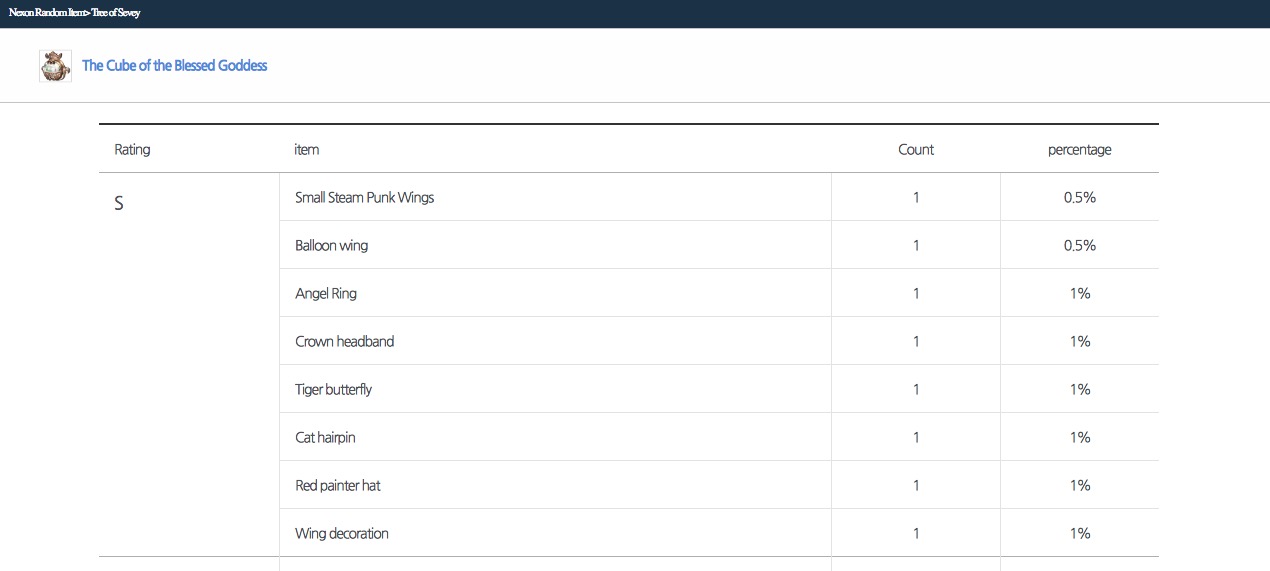Select the count value for Angel Ring
Image resolution: width=1270 pixels, height=571 pixels.
tap(915, 294)
